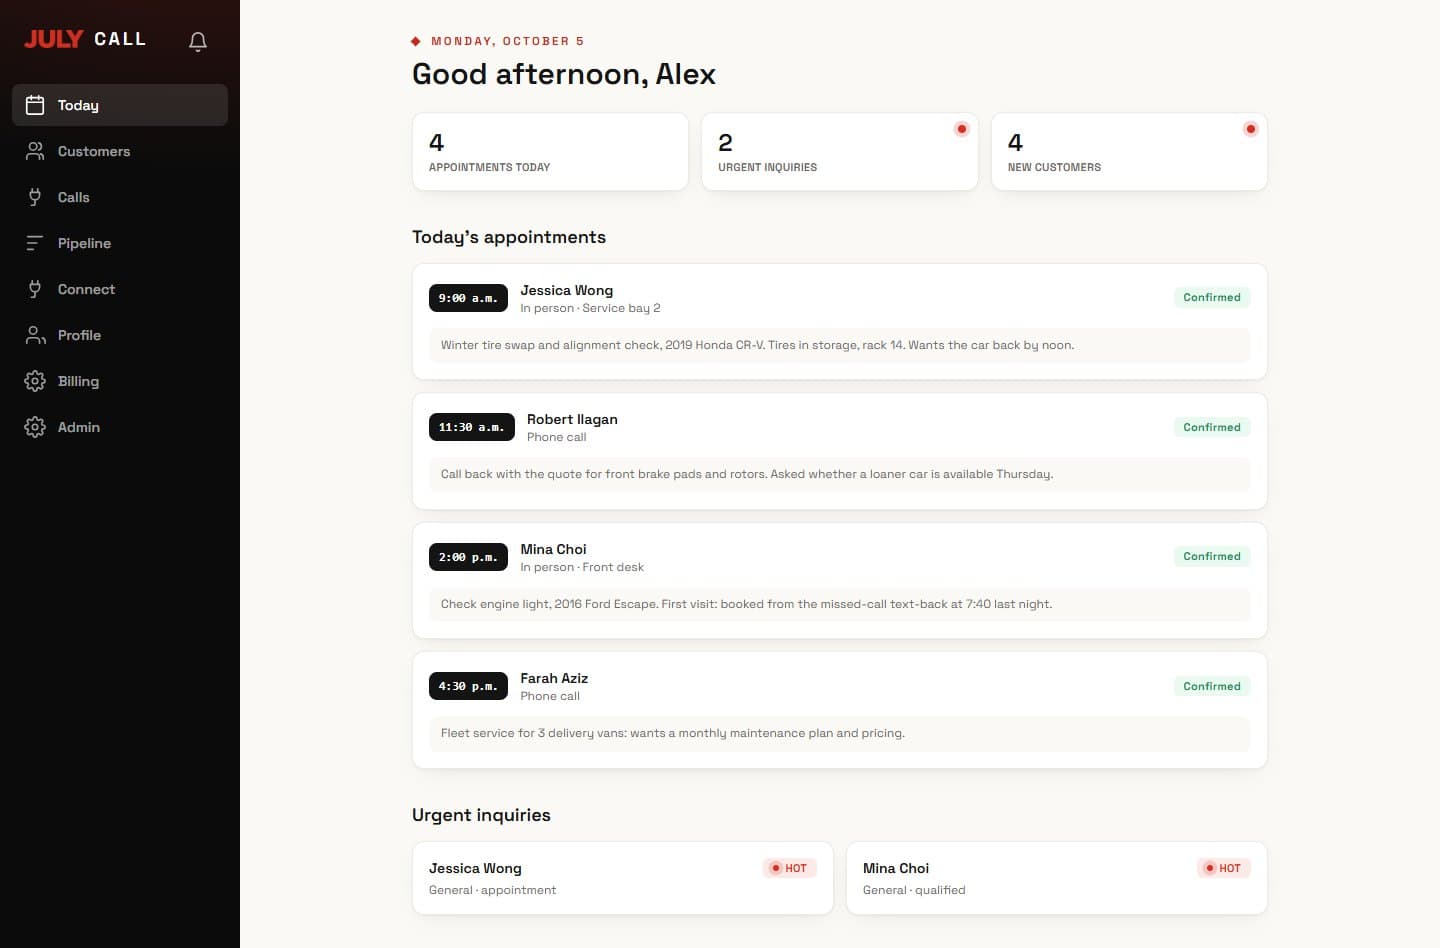Select Connect in the sidebar

click(x=120, y=289)
